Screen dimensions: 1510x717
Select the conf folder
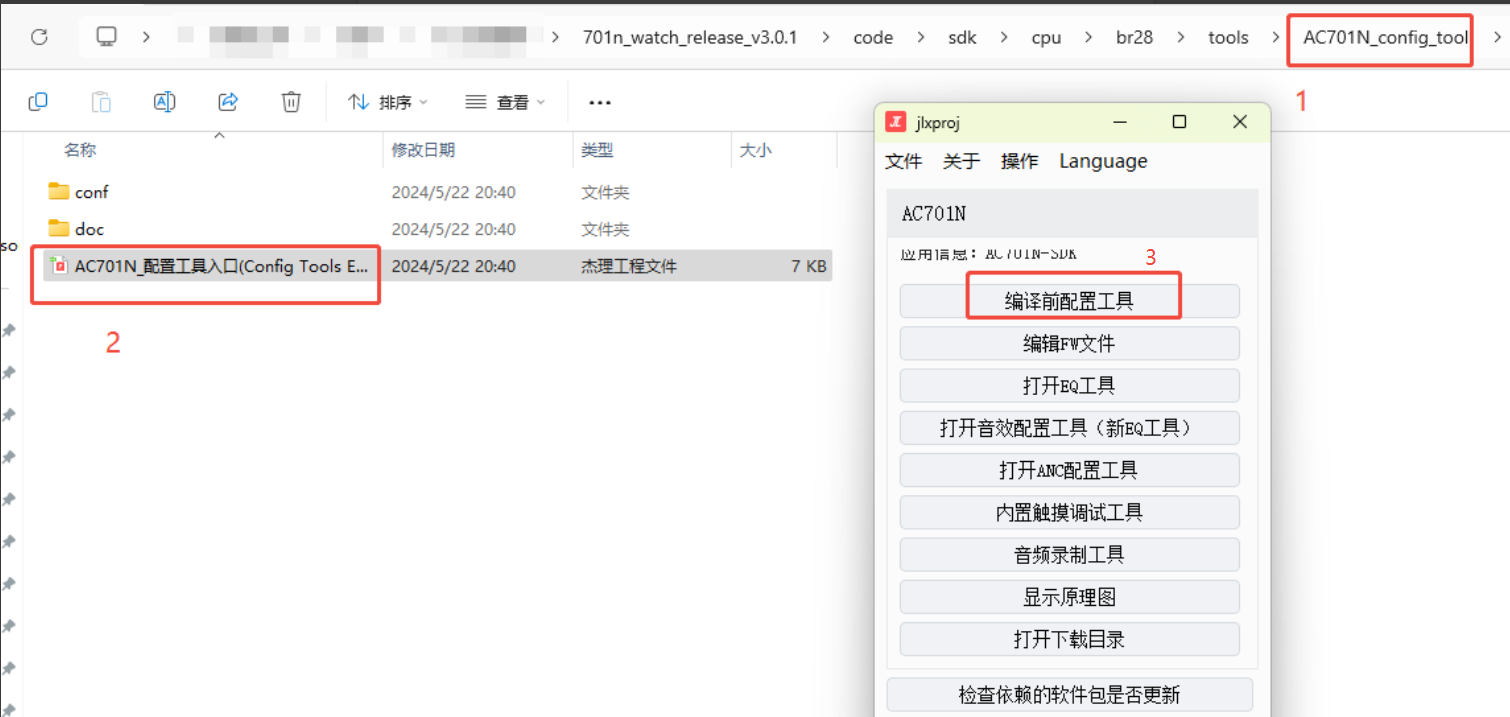coord(91,192)
